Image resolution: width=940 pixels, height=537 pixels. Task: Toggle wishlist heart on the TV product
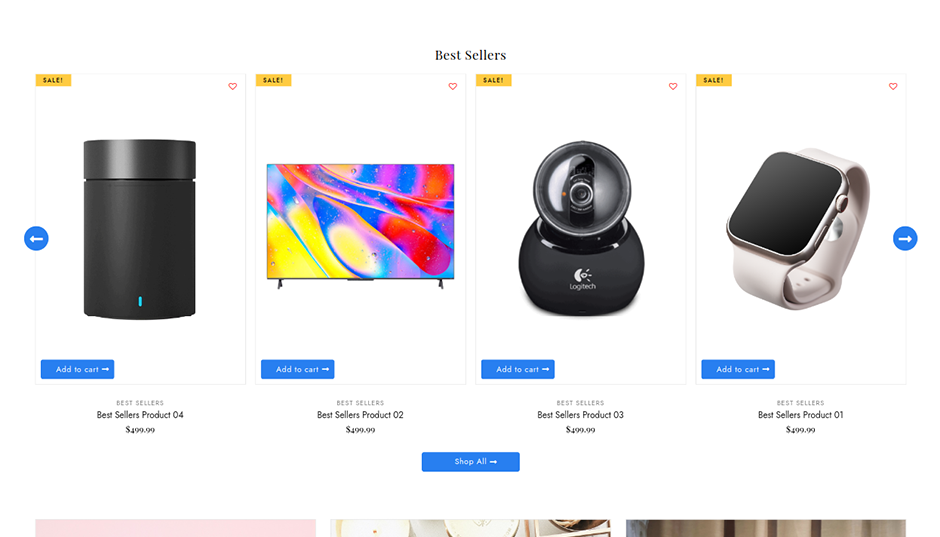coord(453,86)
